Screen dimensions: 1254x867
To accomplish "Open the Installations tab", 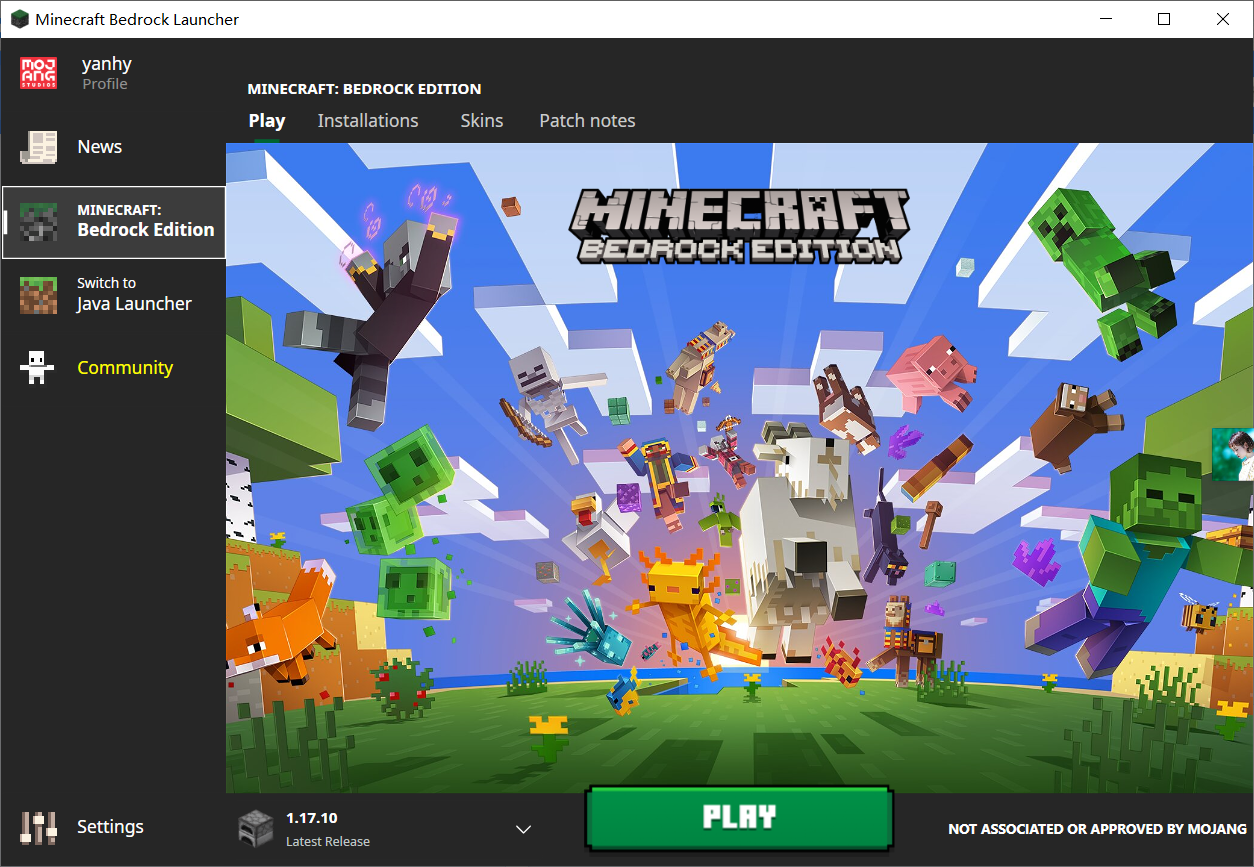I will pos(368,121).
